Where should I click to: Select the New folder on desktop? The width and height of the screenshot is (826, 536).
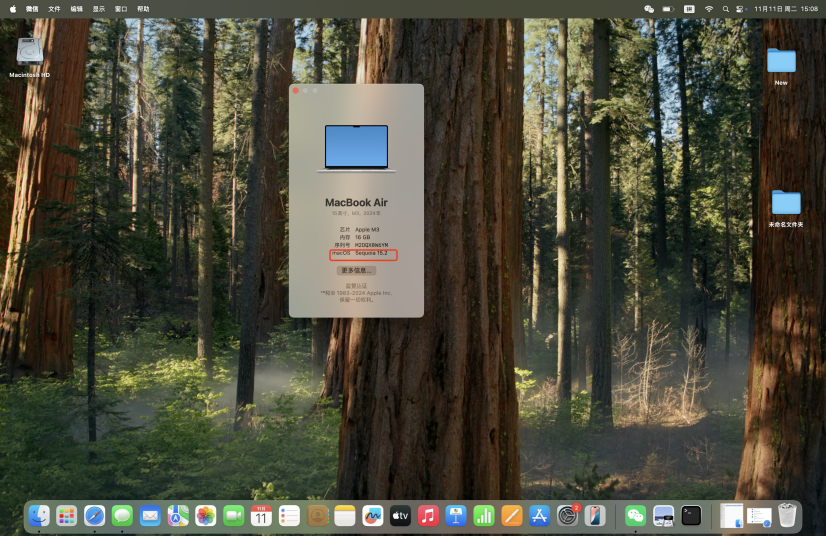pyautogui.click(x=781, y=66)
